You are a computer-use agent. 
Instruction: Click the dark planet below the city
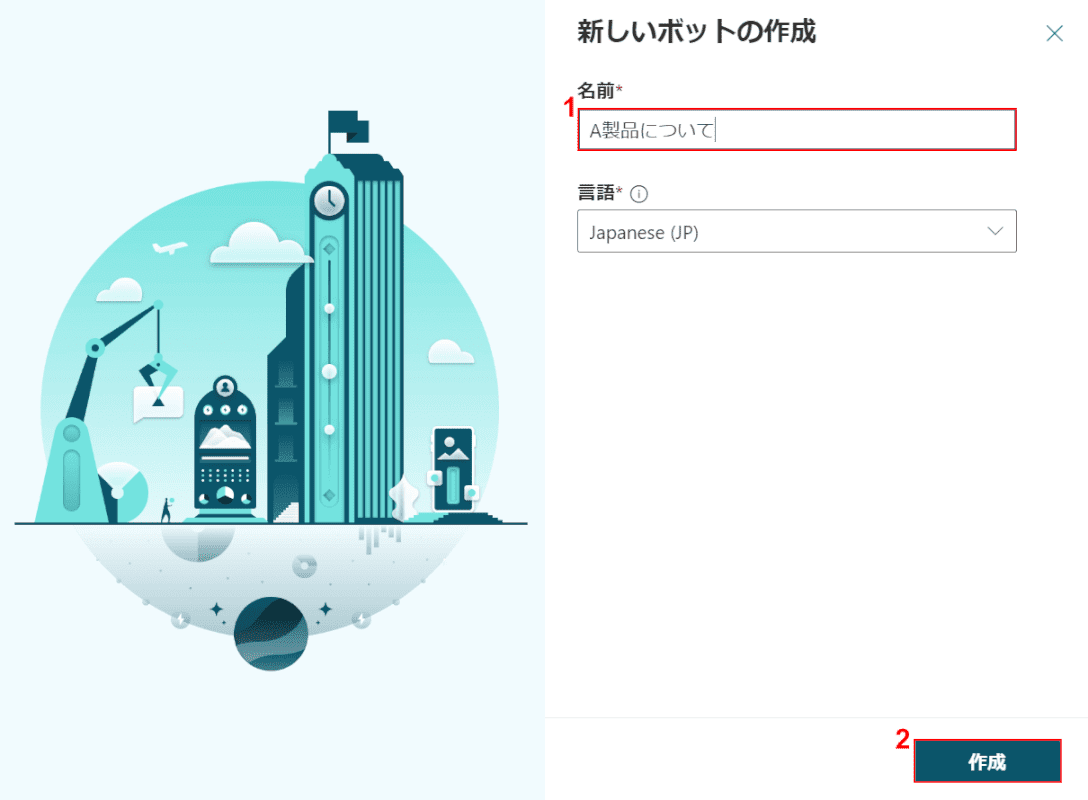pyautogui.click(x=271, y=633)
